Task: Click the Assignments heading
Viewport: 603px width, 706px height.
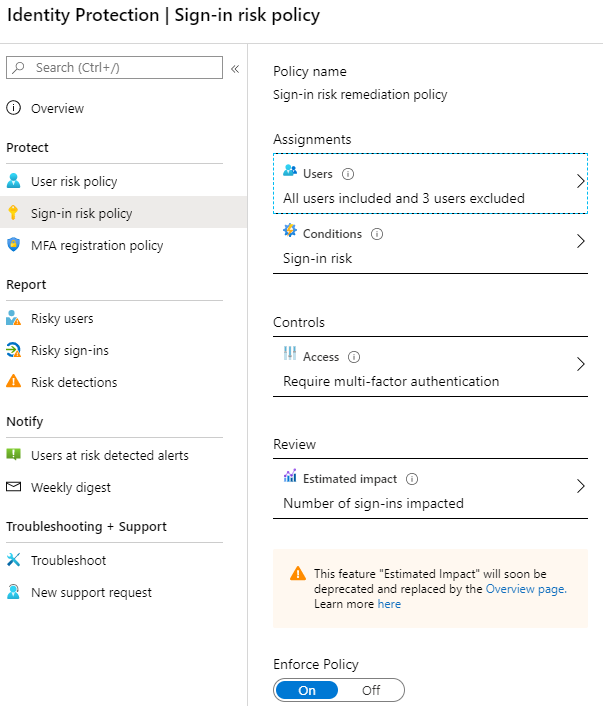Action: pos(312,139)
